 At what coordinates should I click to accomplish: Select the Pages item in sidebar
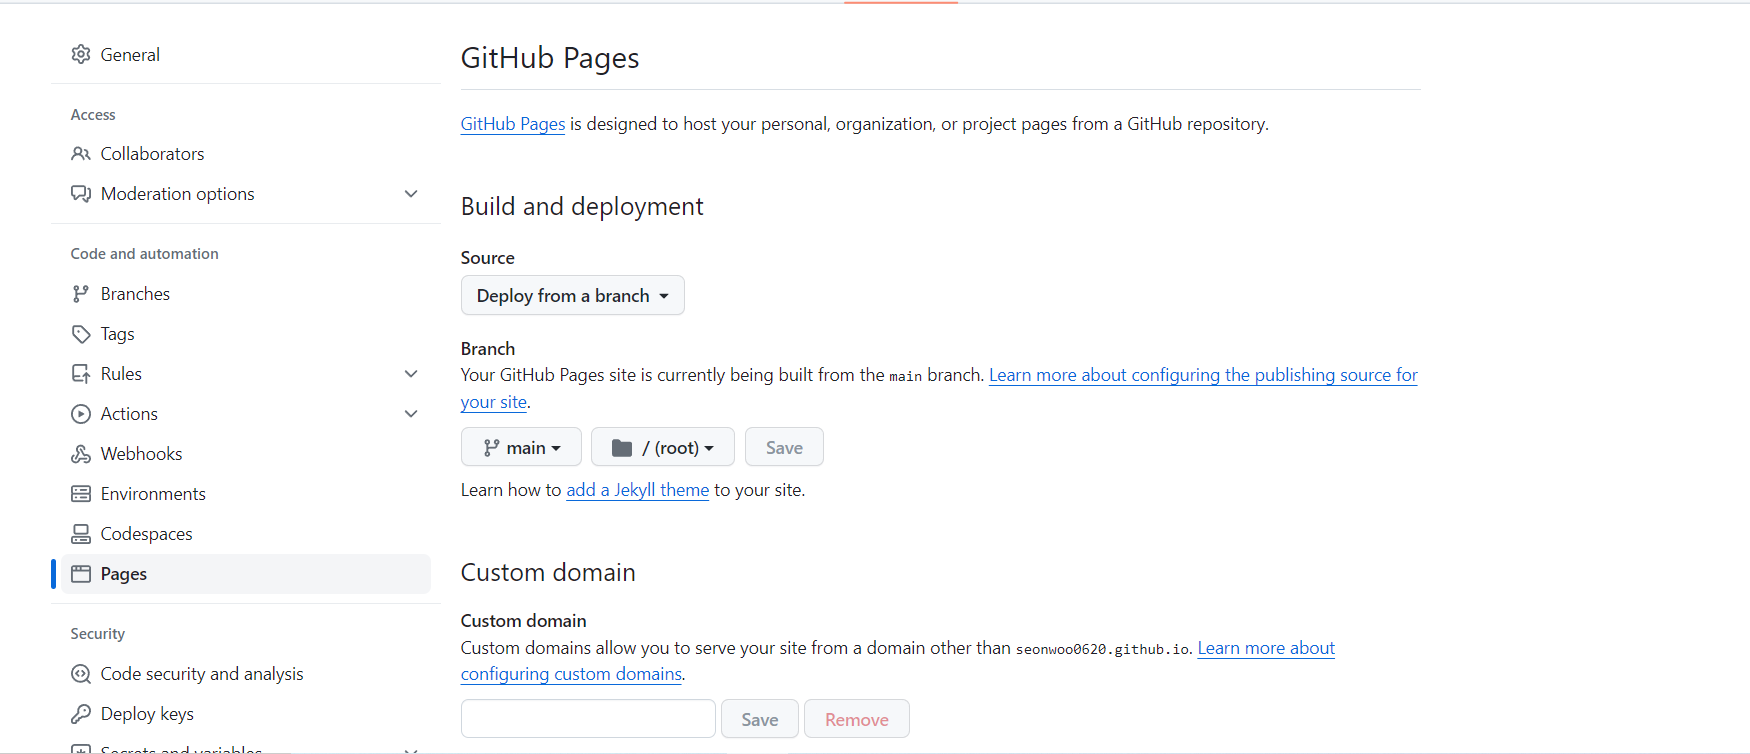point(246,574)
